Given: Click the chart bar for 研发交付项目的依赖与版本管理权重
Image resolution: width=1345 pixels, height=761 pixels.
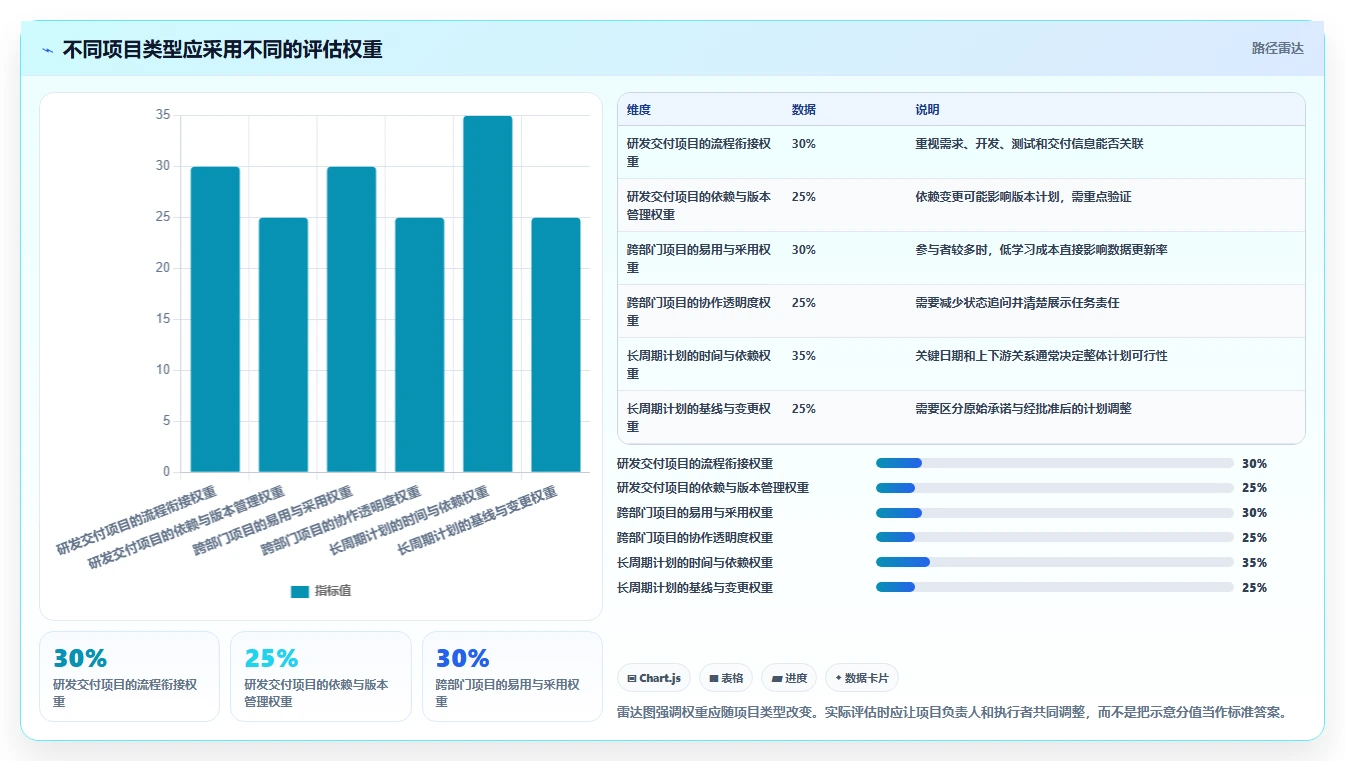Looking at the screenshot, I should (x=283, y=345).
